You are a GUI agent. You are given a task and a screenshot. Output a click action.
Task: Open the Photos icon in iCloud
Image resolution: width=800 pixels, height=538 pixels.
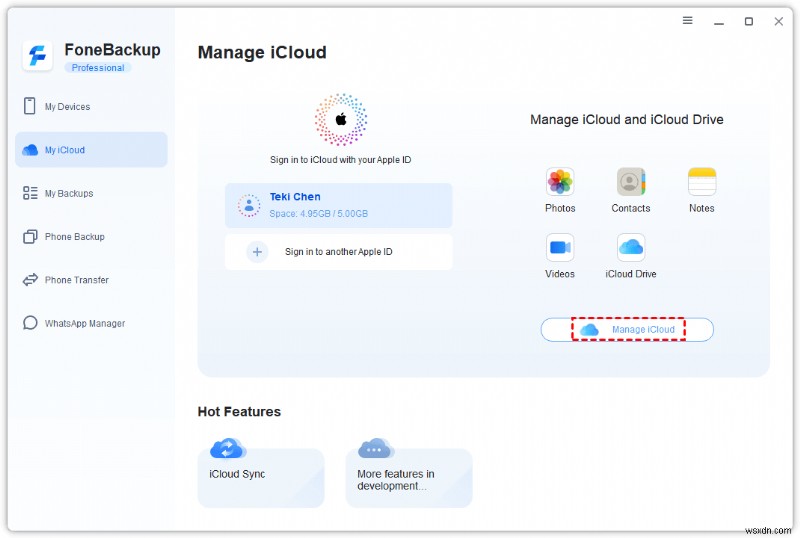point(560,182)
